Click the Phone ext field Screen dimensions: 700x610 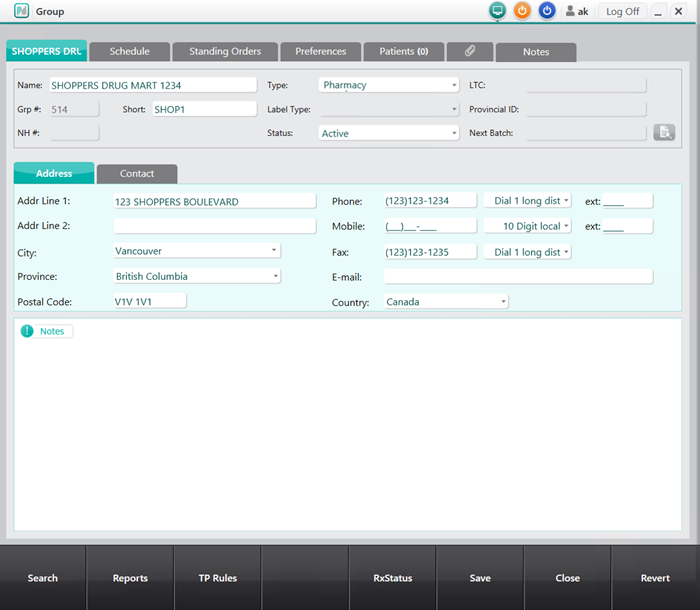coord(627,201)
